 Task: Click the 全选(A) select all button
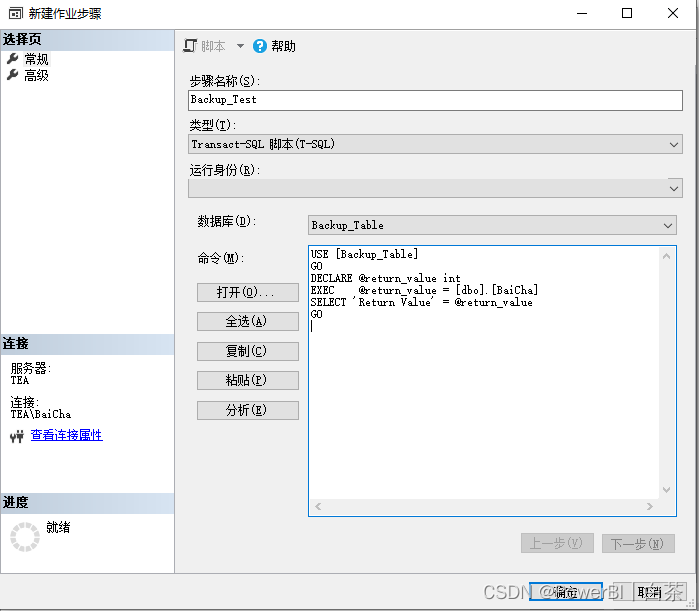[248, 321]
